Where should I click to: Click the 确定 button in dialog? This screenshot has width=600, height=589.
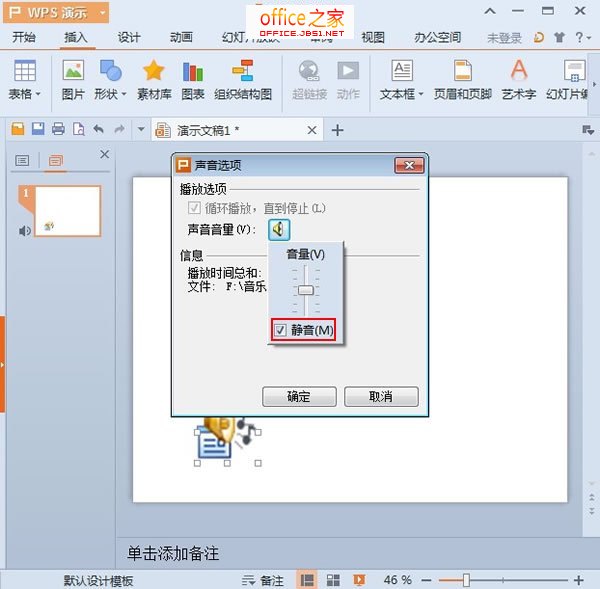299,396
